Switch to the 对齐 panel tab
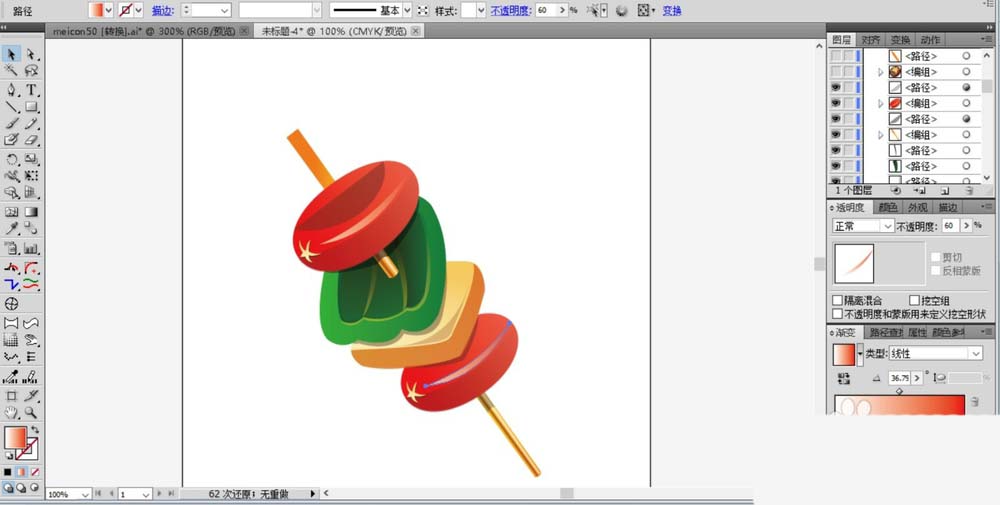The image size is (1000, 505). pyautogui.click(x=871, y=40)
